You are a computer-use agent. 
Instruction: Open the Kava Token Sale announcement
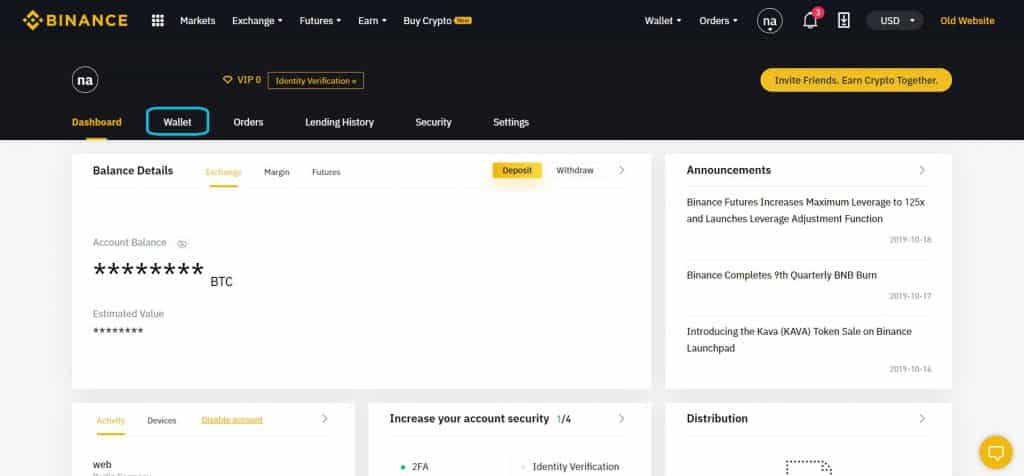click(799, 340)
